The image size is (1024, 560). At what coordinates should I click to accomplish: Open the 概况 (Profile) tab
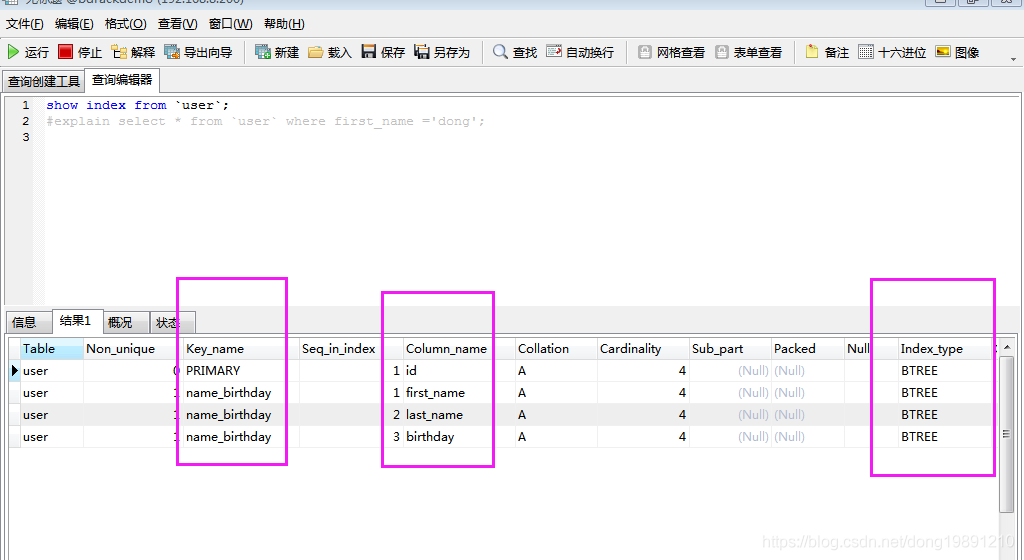120,322
